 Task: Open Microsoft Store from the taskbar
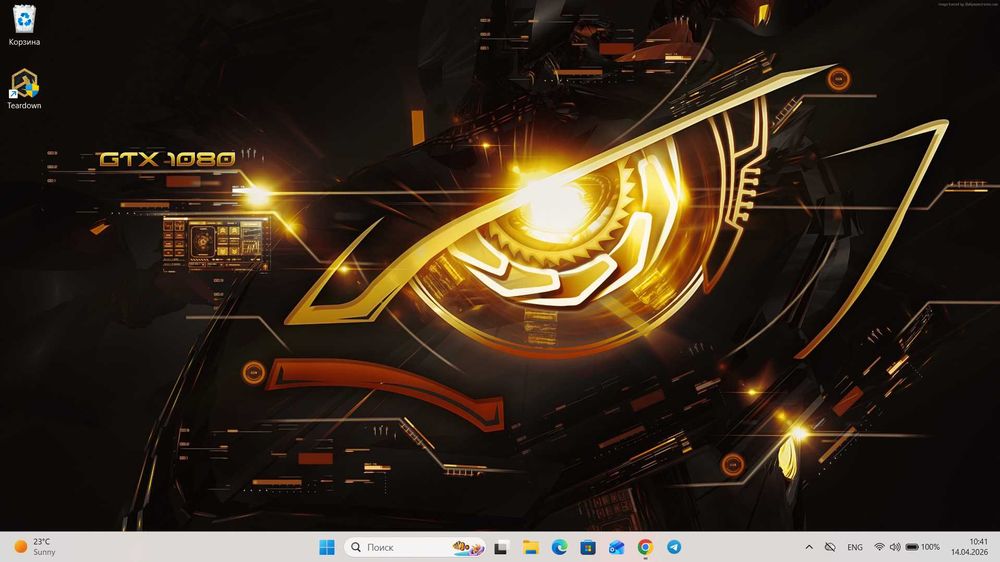pyautogui.click(x=588, y=547)
